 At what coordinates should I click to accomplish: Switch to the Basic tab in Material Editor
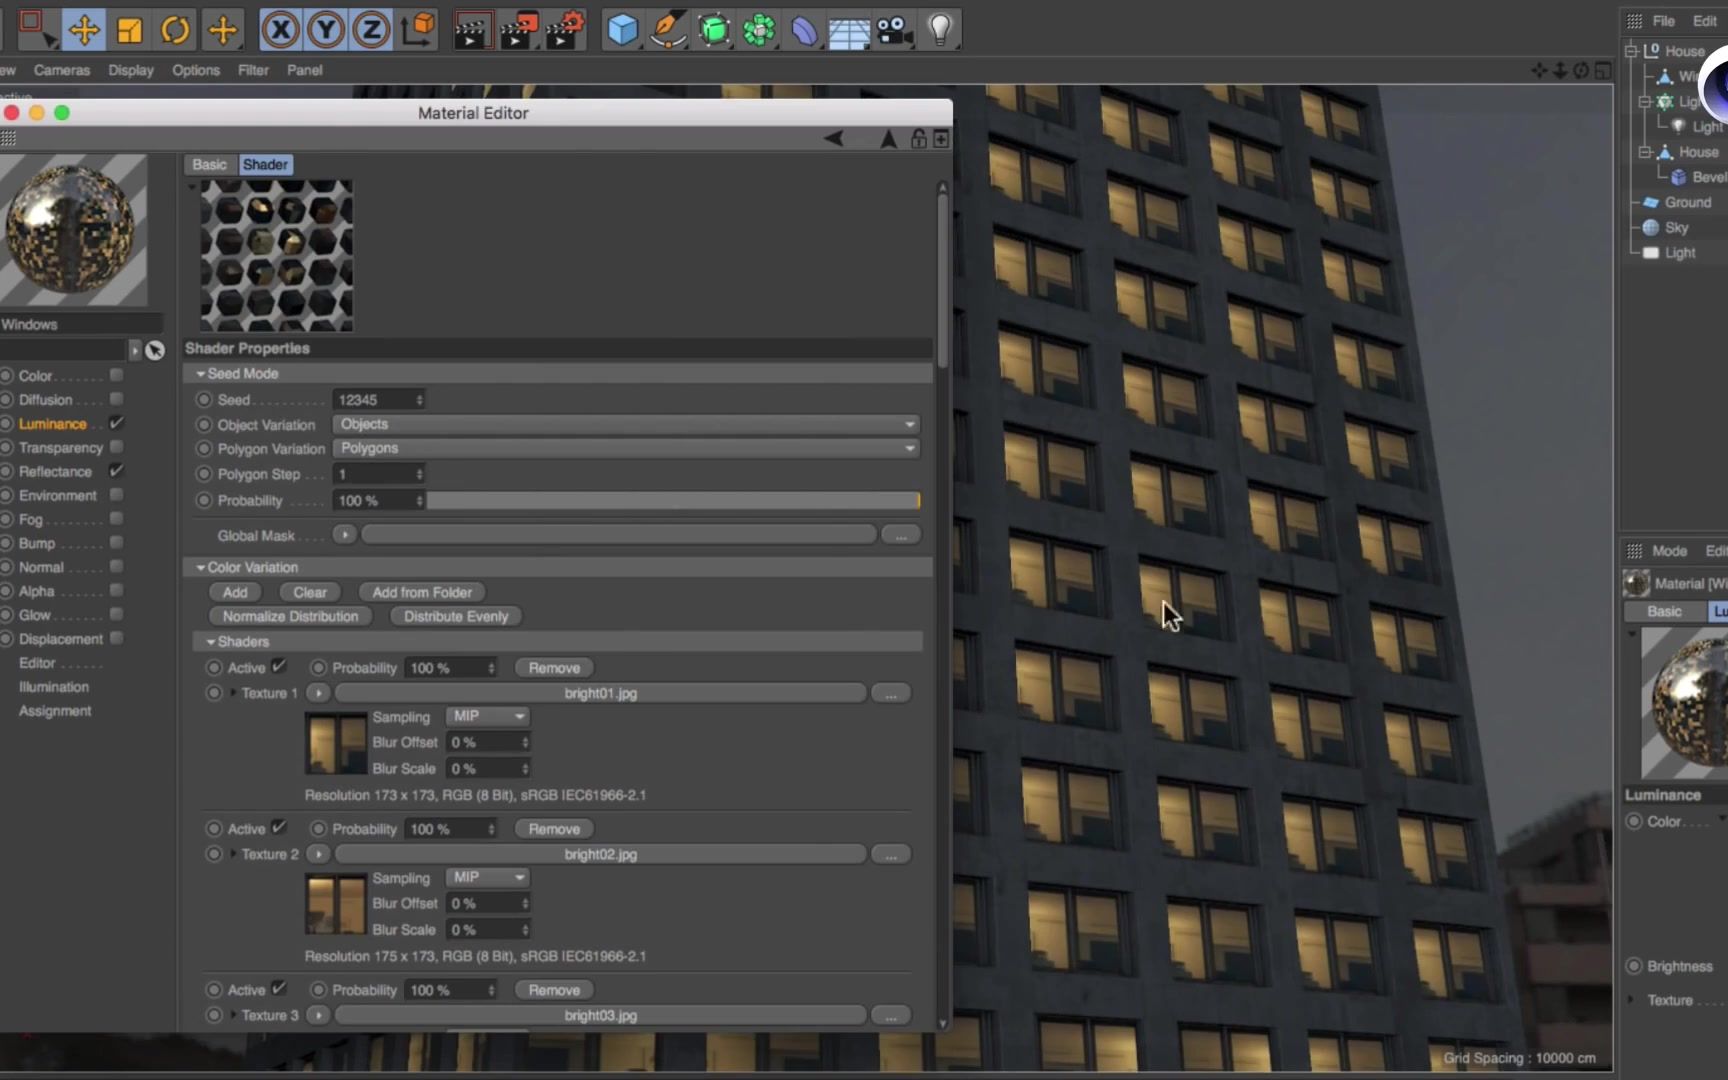click(x=209, y=164)
